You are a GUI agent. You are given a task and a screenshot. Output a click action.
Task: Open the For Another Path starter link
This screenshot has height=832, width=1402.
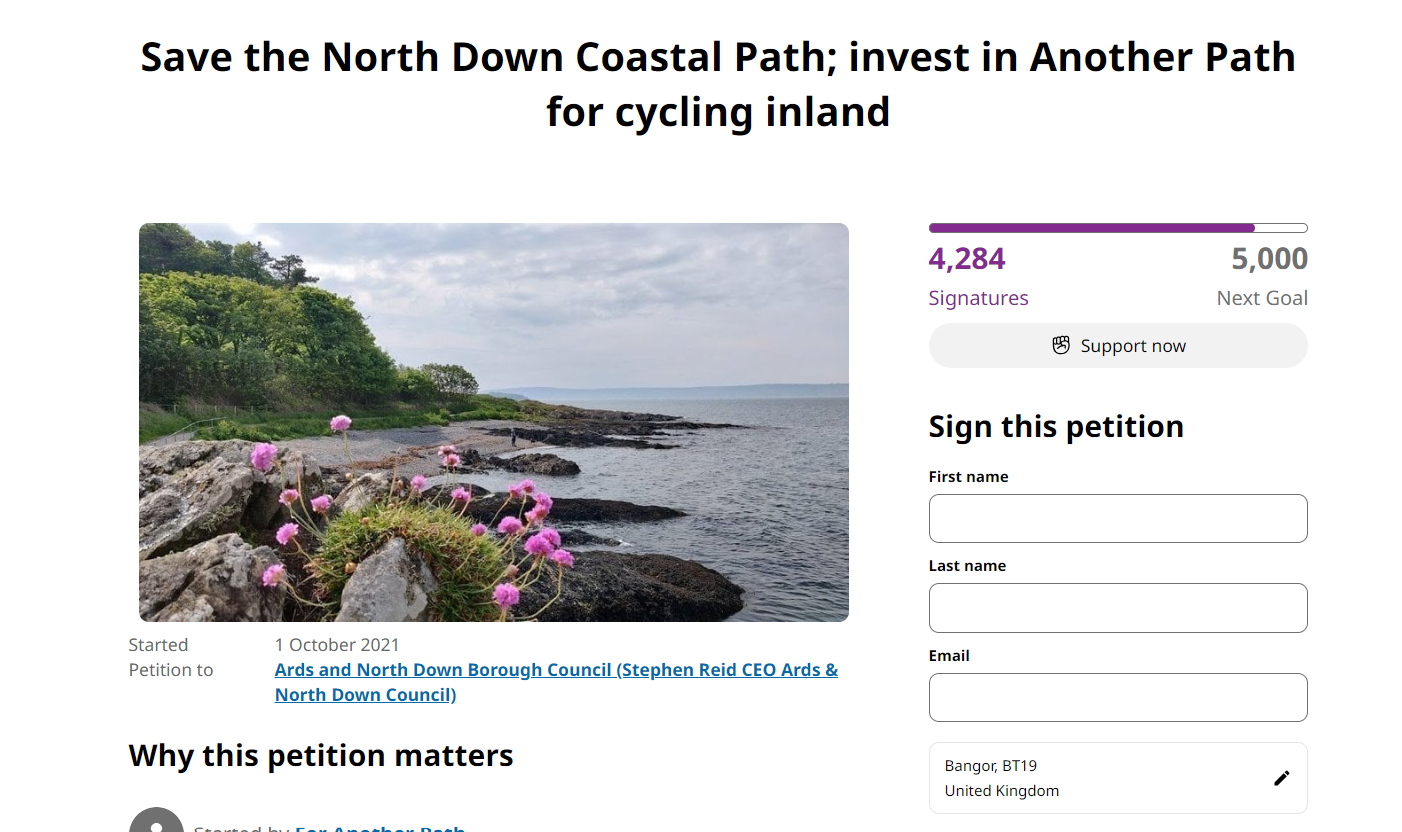pos(380,826)
